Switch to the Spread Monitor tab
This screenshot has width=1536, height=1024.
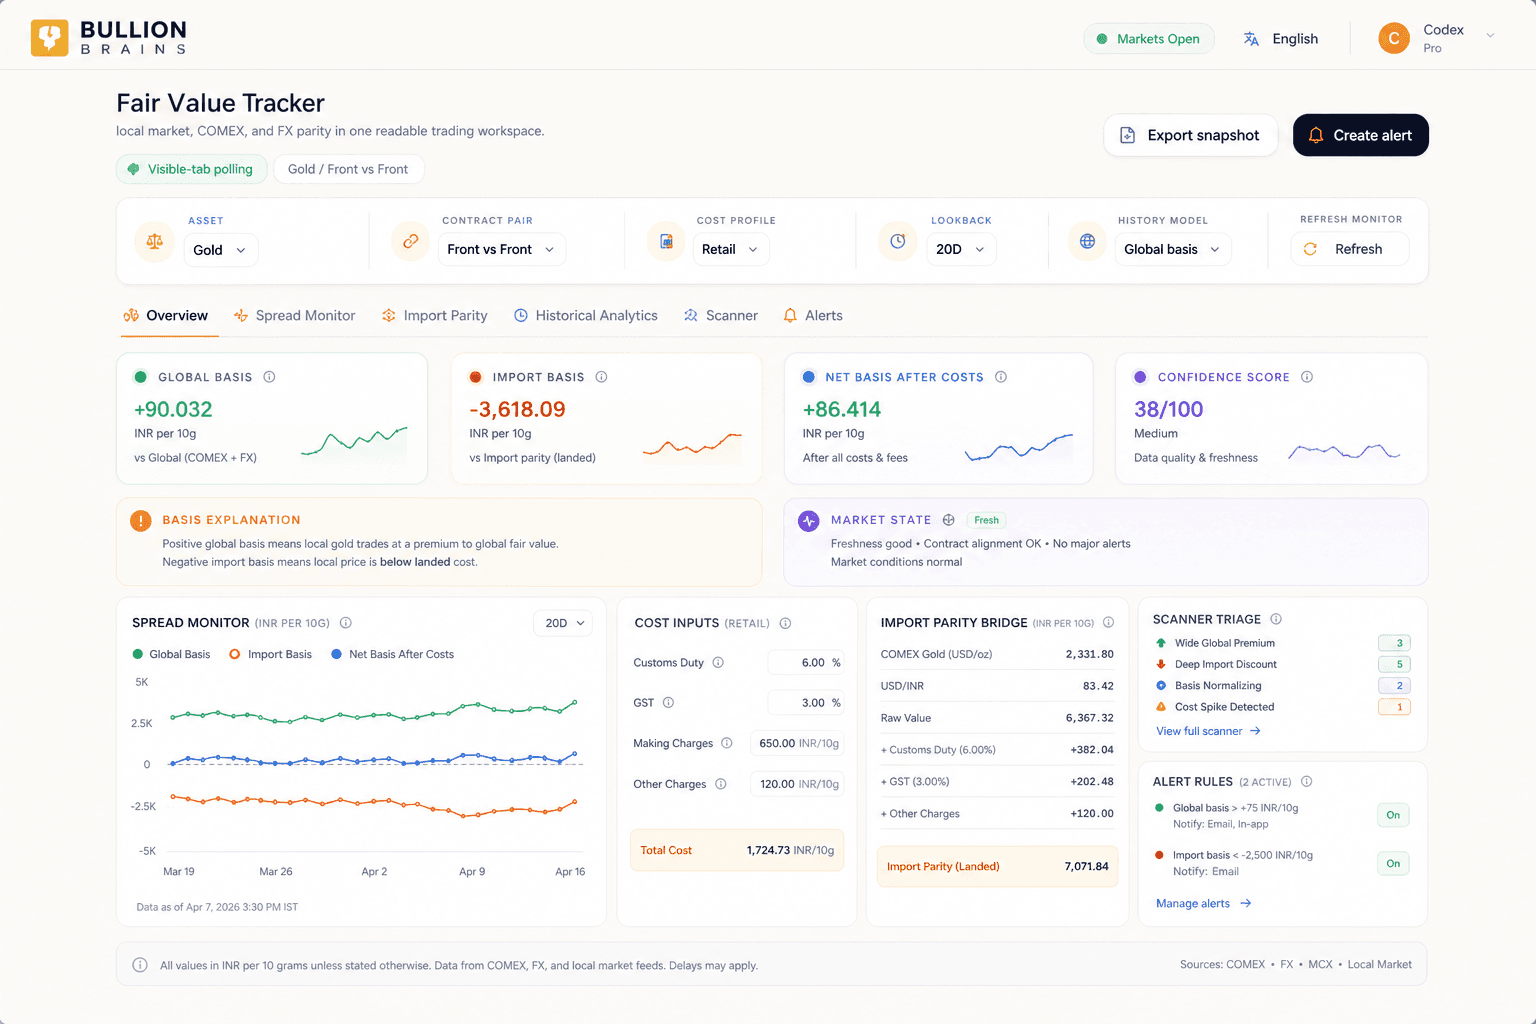pos(294,315)
